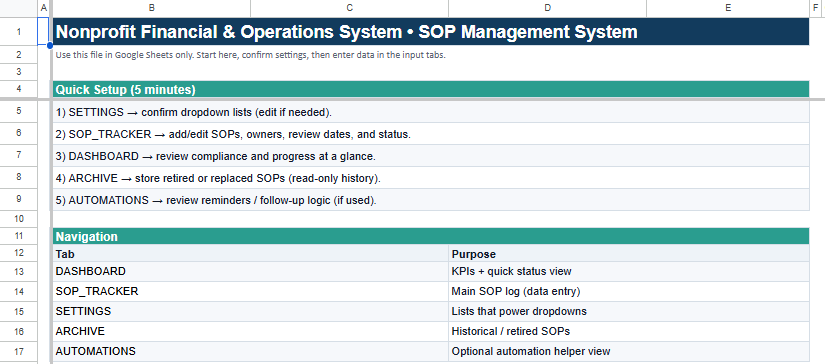Screen dimensions: 825x364
Task: Click the 'Optional automation helper view' cell
Action: point(629,351)
